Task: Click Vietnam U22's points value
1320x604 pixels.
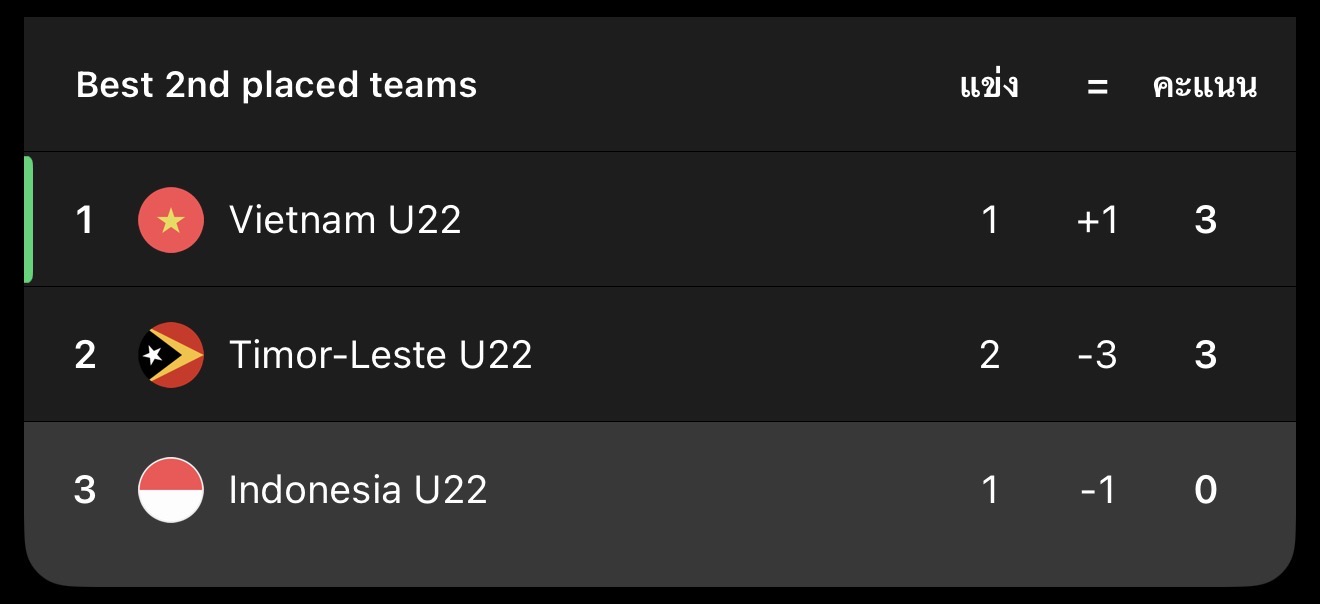Action: click(x=1205, y=220)
